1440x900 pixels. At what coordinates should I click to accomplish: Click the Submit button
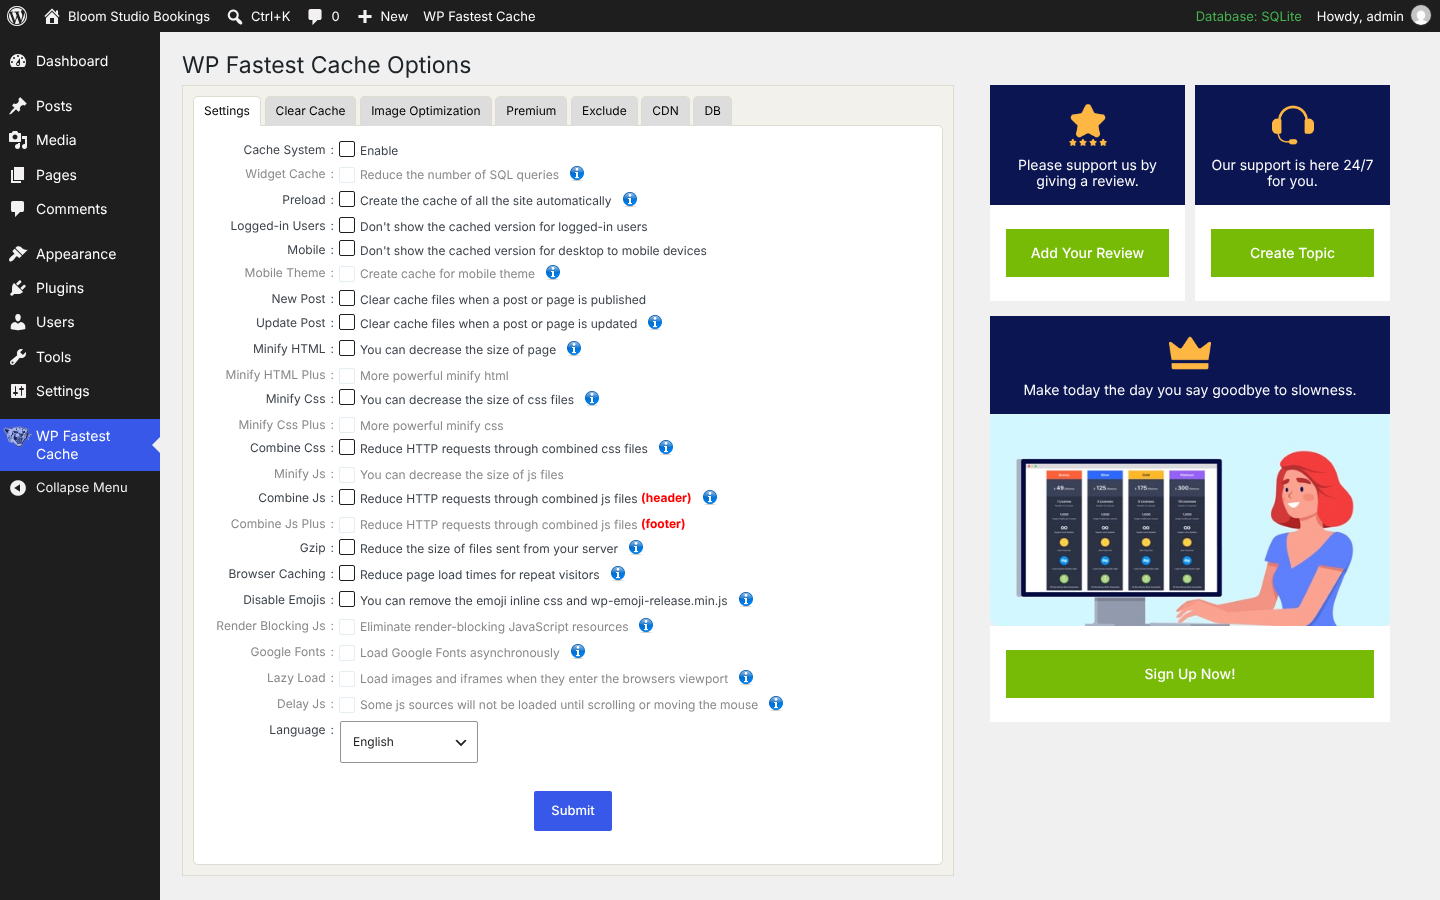pyautogui.click(x=573, y=811)
